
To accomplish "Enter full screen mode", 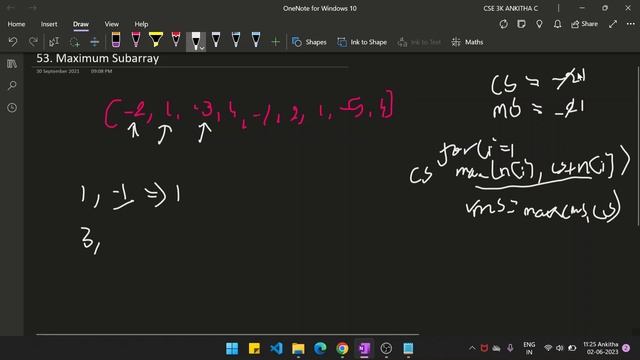I will [x=613, y=24].
